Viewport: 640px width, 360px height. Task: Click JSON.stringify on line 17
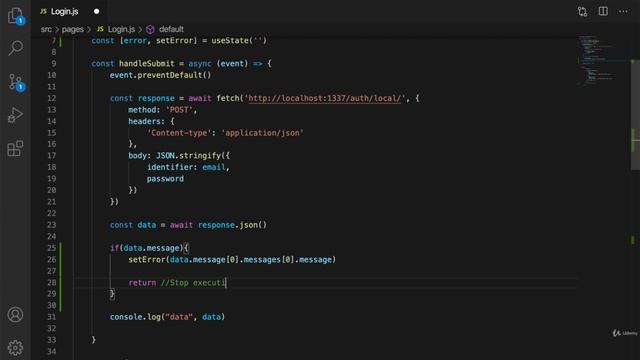[x=188, y=156]
